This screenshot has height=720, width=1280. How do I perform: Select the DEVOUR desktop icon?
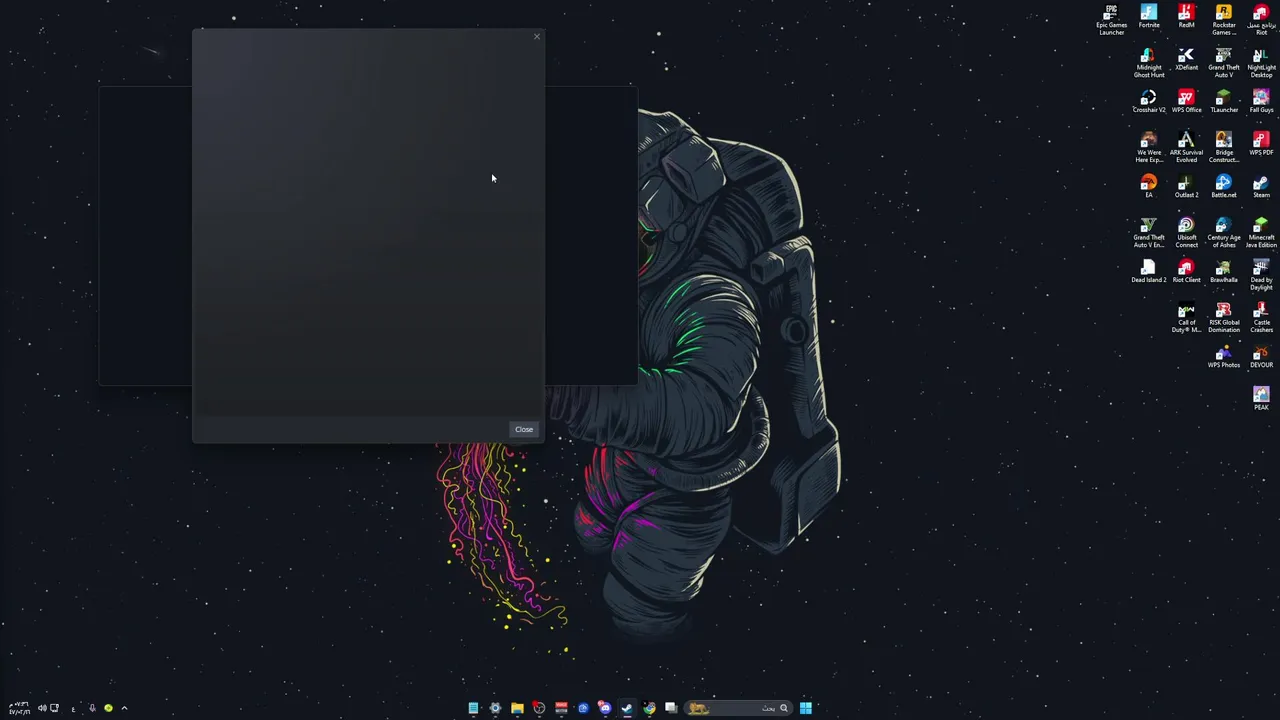(x=1261, y=357)
